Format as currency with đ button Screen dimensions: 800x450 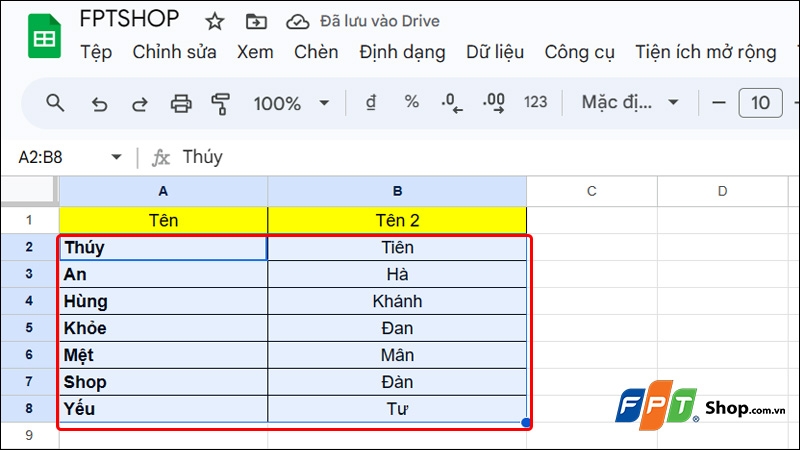coord(371,103)
